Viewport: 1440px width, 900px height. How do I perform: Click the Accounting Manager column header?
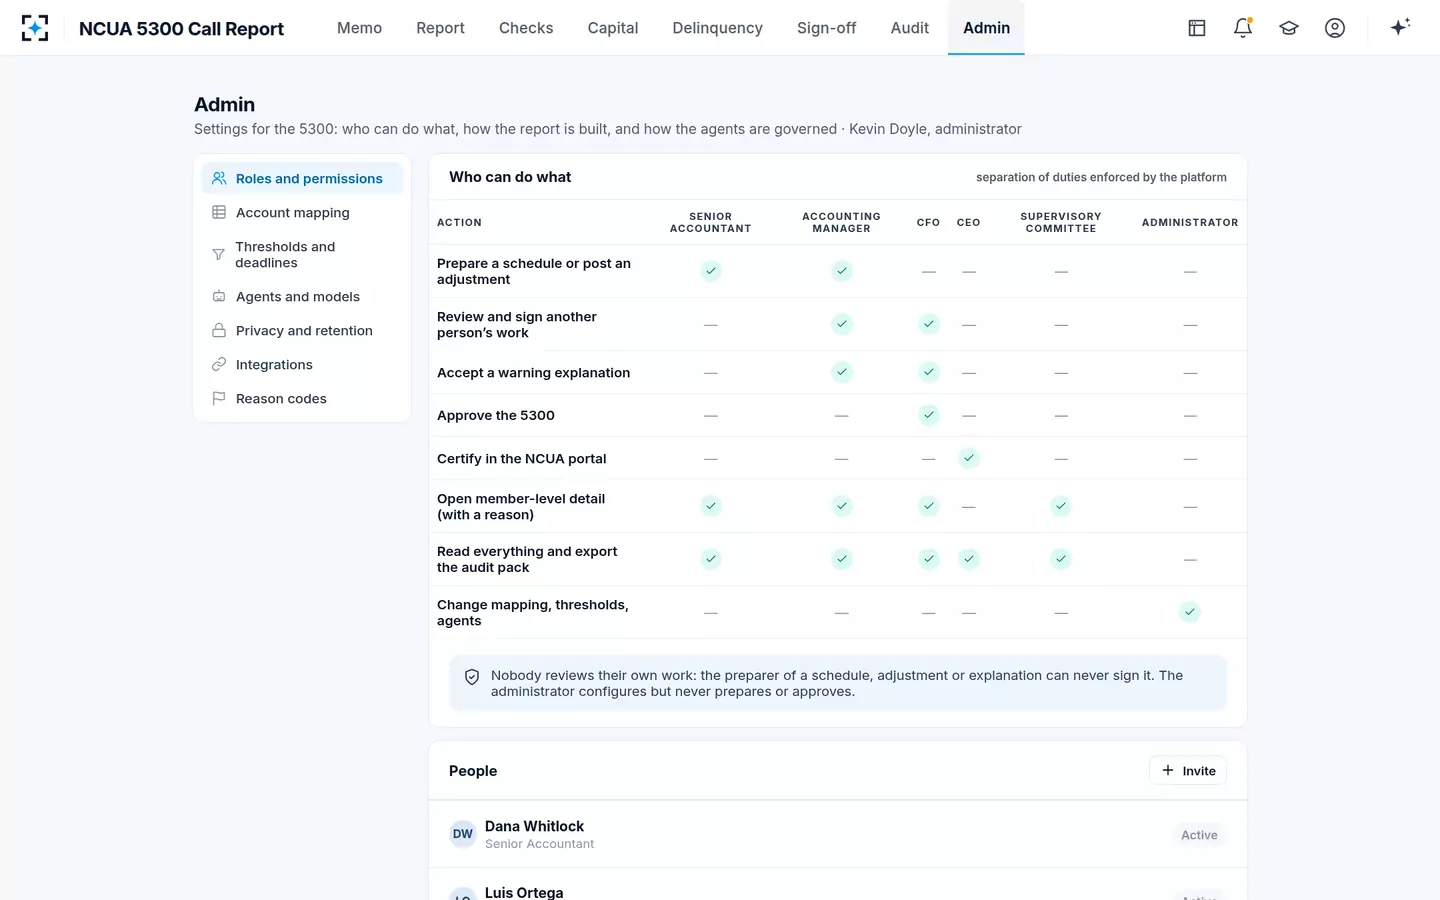coord(842,222)
